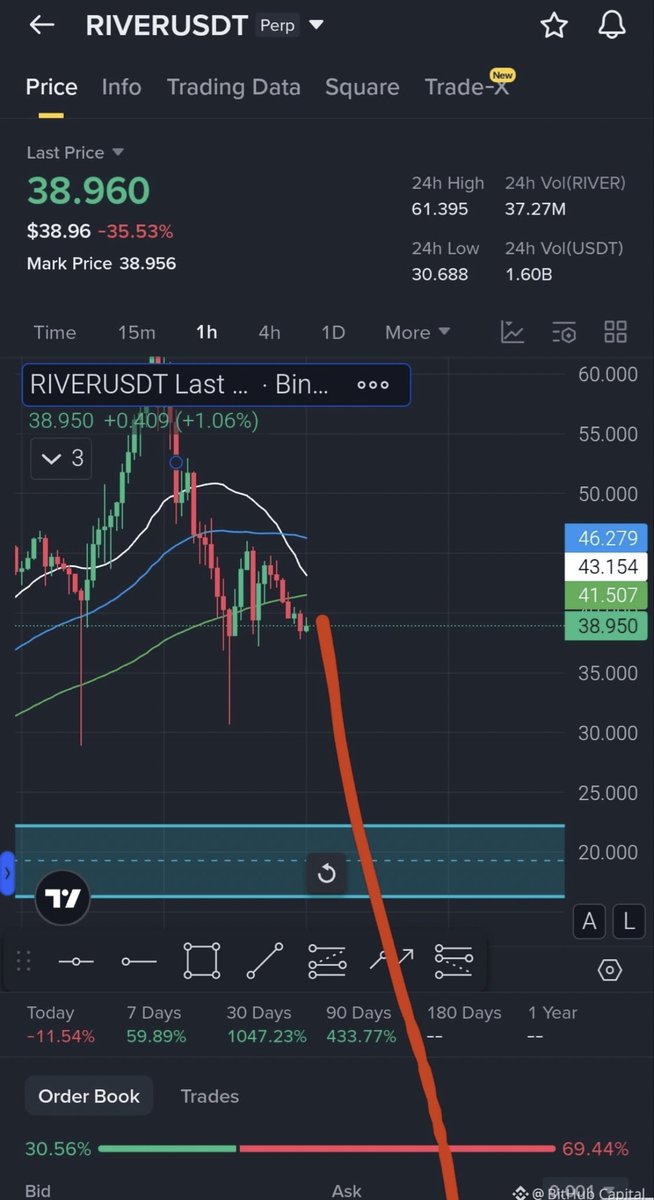Viewport: 654px width, 1200px height.
Task: Click the 43.154 white price label
Action: [x=608, y=567]
